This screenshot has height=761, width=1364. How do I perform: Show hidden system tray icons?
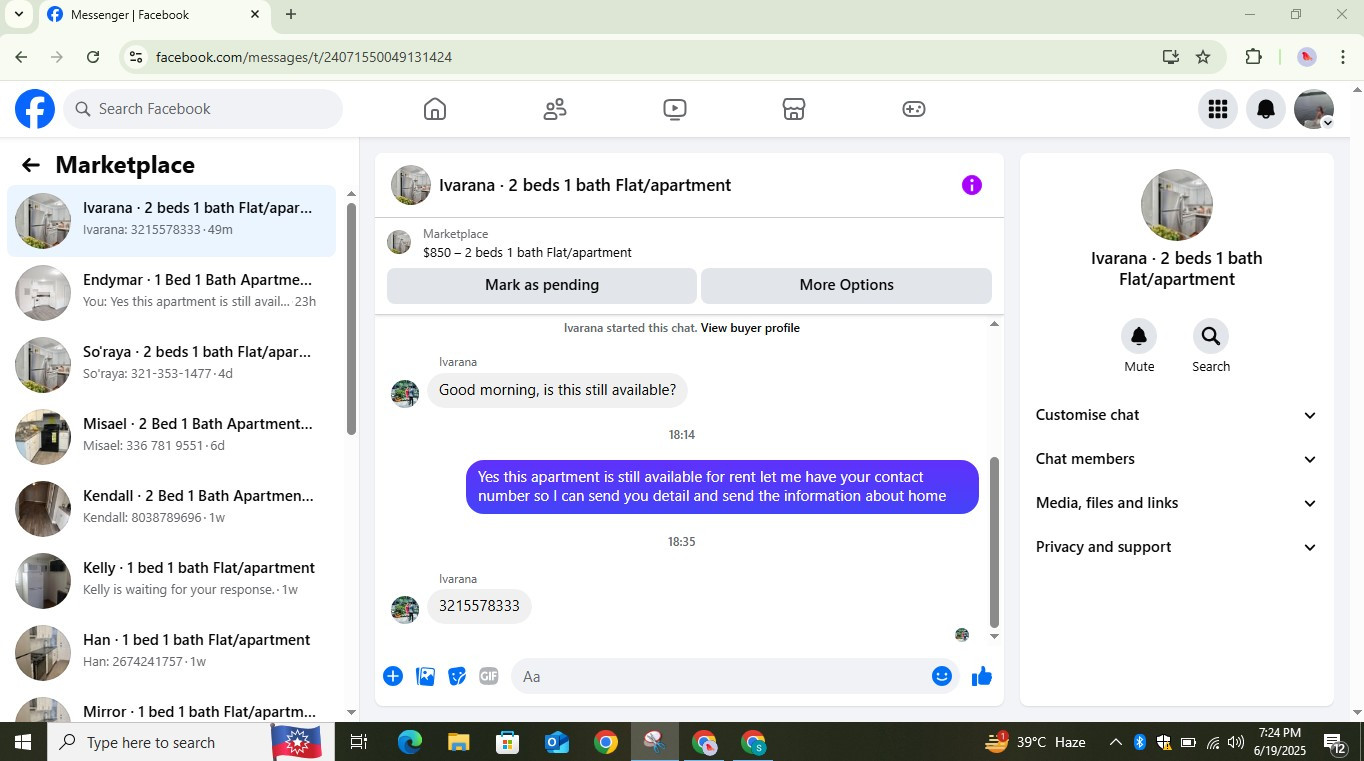click(x=1115, y=742)
